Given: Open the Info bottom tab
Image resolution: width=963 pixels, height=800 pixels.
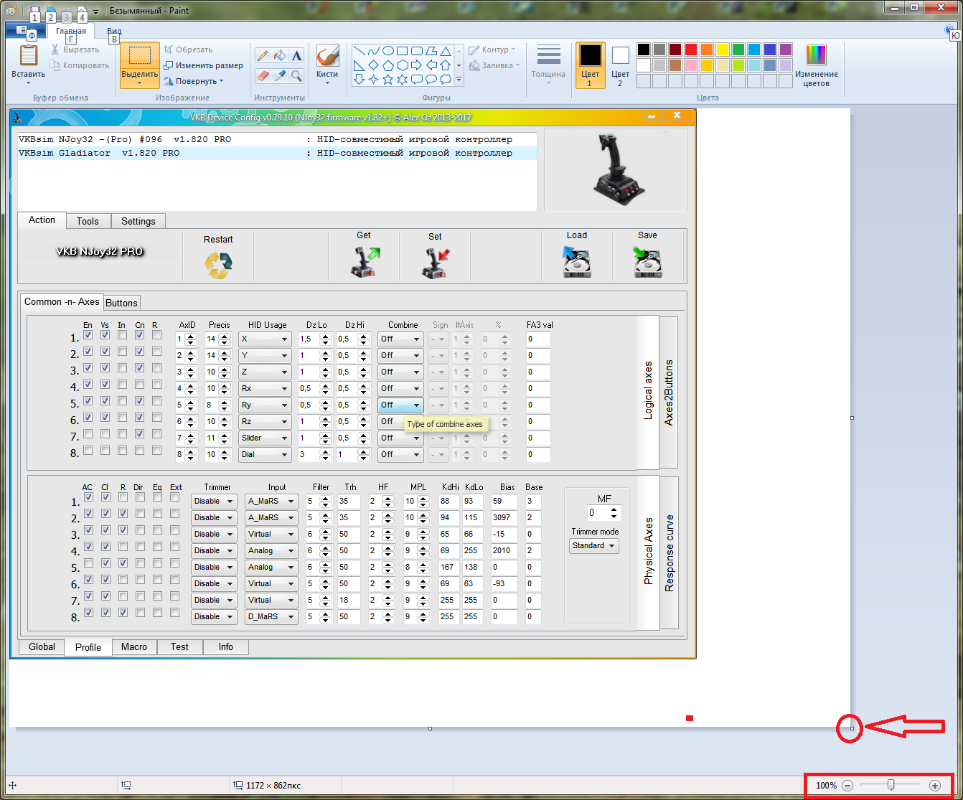Looking at the screenshot, I should pos(225,647).
